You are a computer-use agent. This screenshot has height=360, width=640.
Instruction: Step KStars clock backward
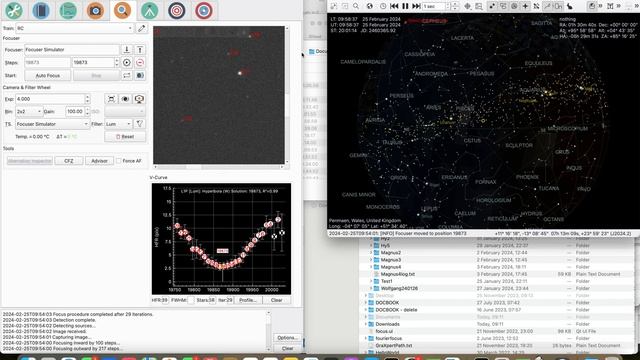tap(394, 6)
